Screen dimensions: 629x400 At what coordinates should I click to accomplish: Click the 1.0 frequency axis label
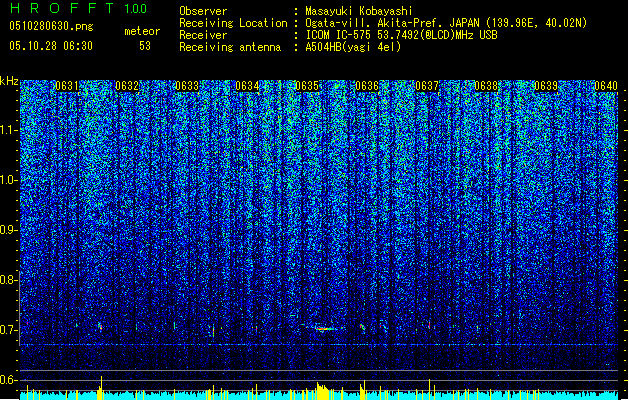tap(8, 180)
